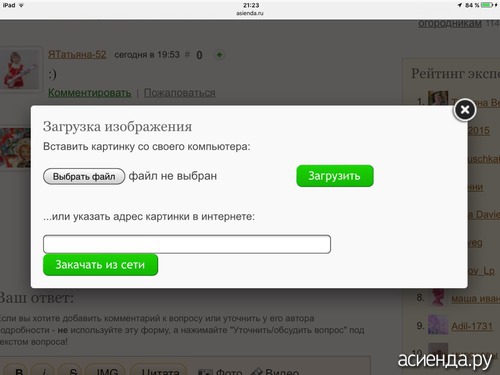Click the IMG toolbar button
The width and height of the screenshot is (500, 375).
coord(106,370)
